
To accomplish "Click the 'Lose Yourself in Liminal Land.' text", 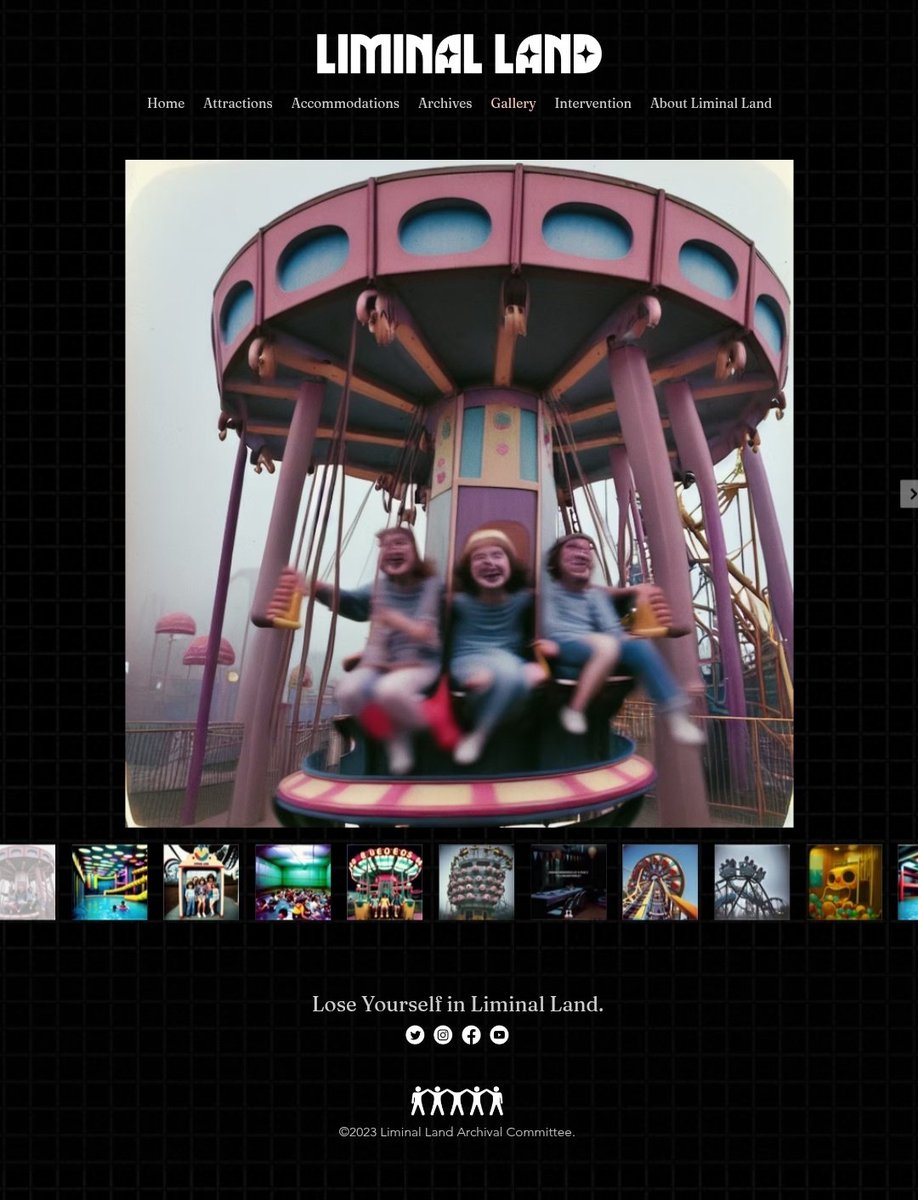I will click(x=457, y=1004).
